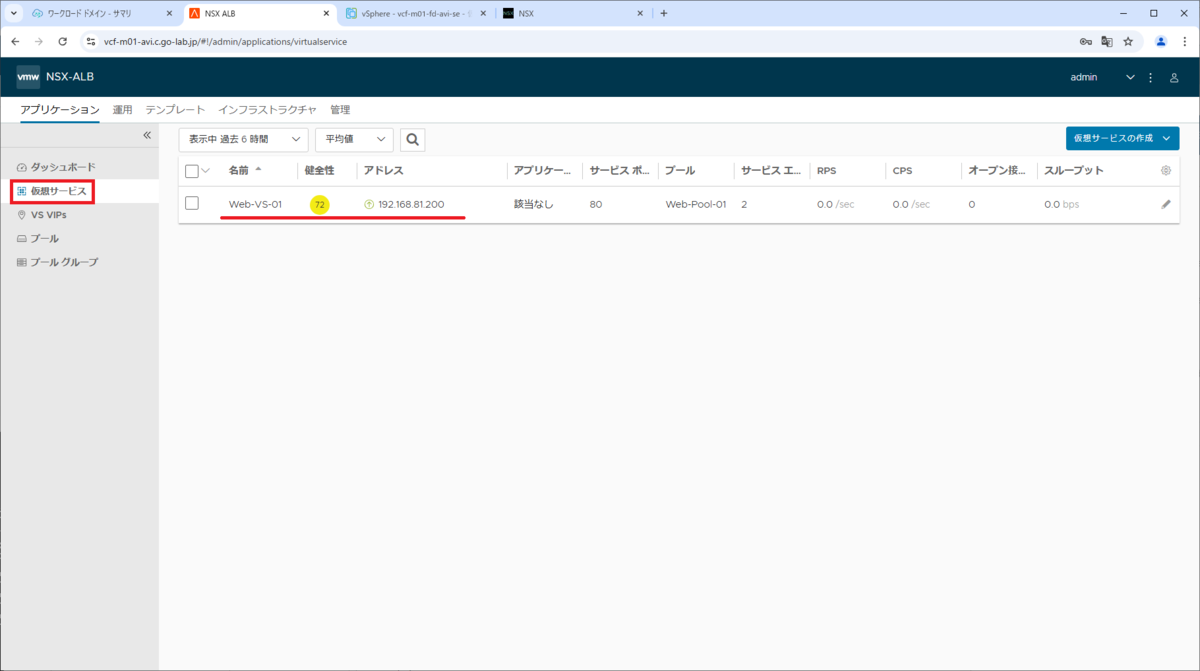
Task: Open the browser tab search dropdown
Action: coord(14,14)
